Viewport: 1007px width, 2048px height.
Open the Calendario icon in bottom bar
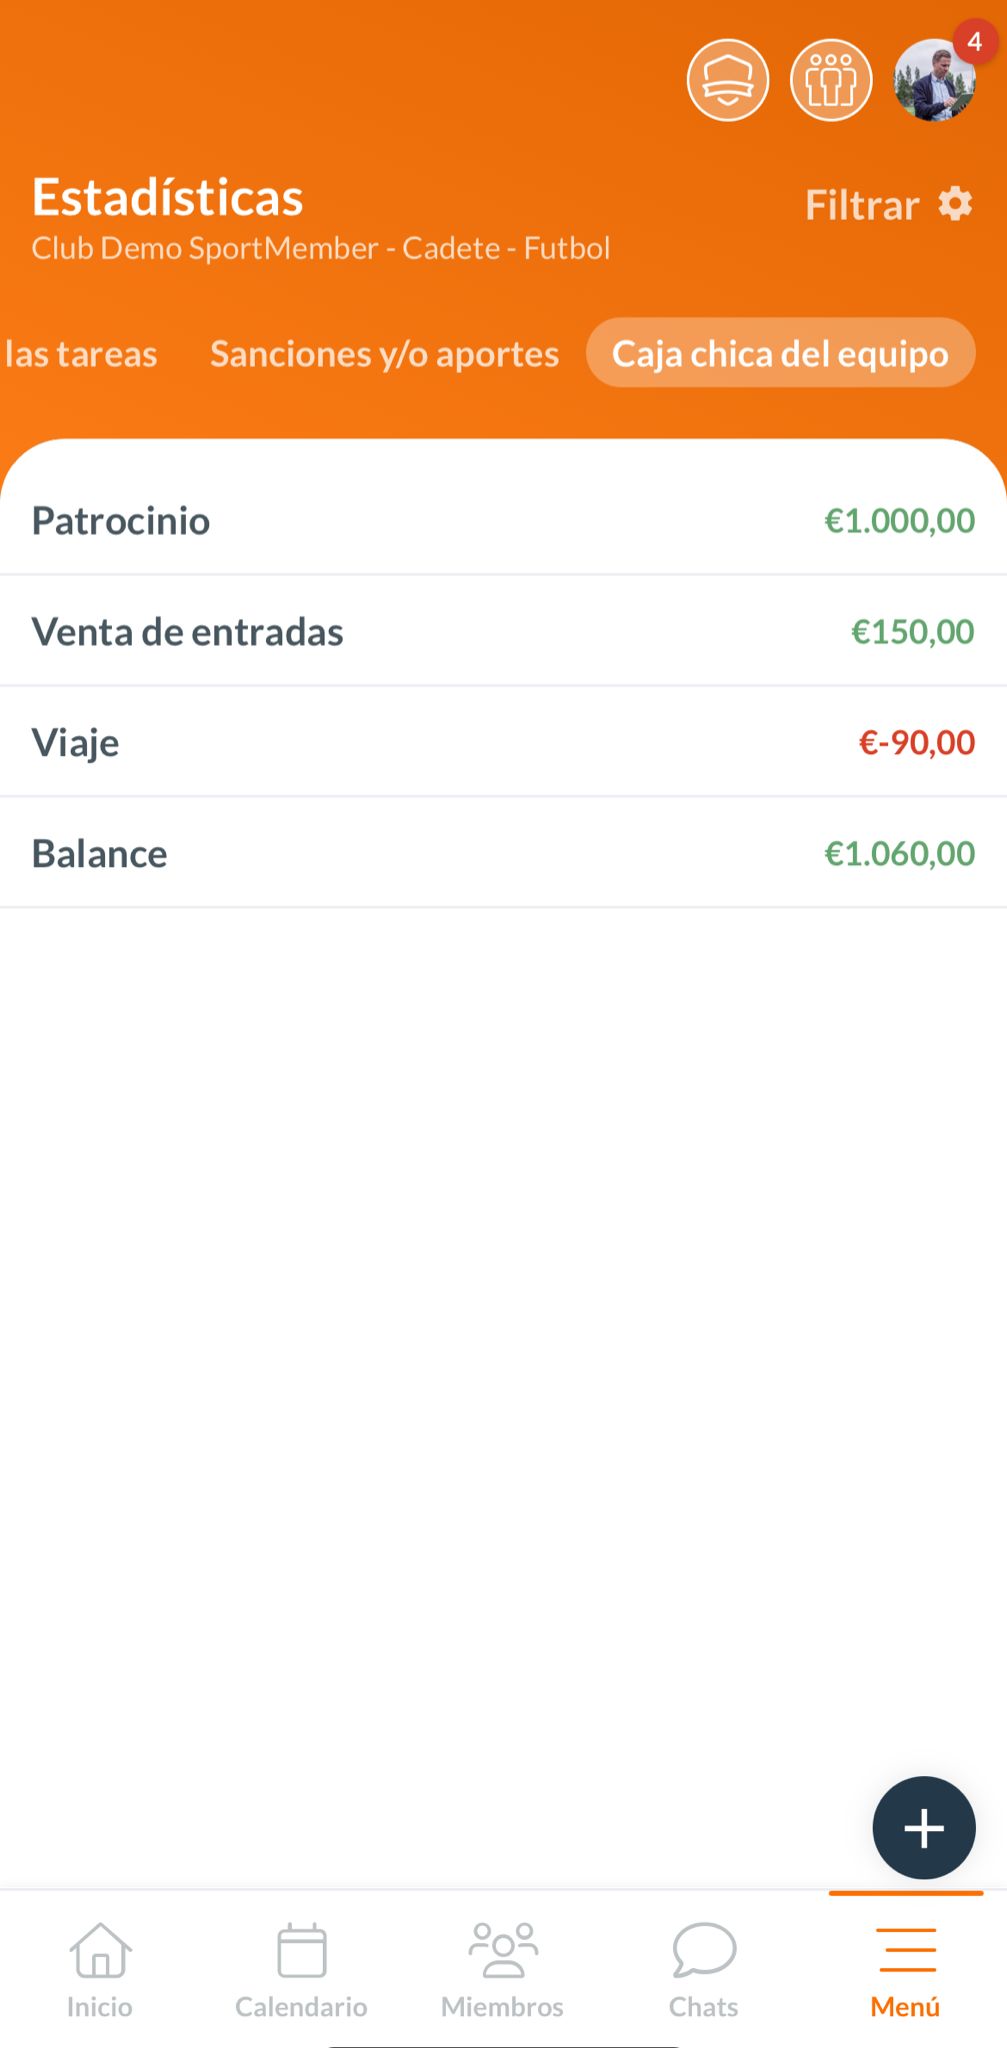pos(301,1950)
